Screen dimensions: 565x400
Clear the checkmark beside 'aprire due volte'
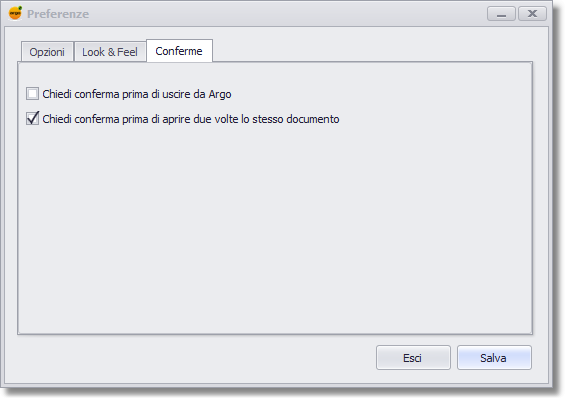(x=32, y=119)
